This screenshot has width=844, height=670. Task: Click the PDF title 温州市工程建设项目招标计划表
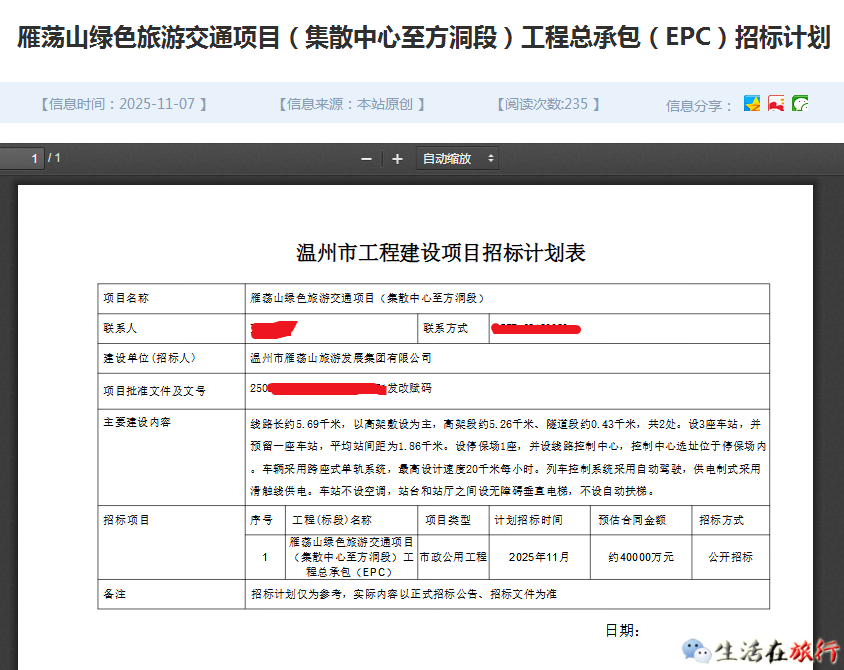tap(441, 253)
